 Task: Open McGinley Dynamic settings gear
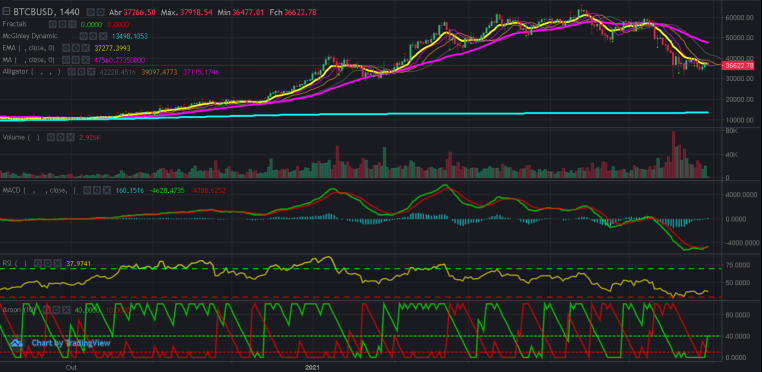pos(93,36)
